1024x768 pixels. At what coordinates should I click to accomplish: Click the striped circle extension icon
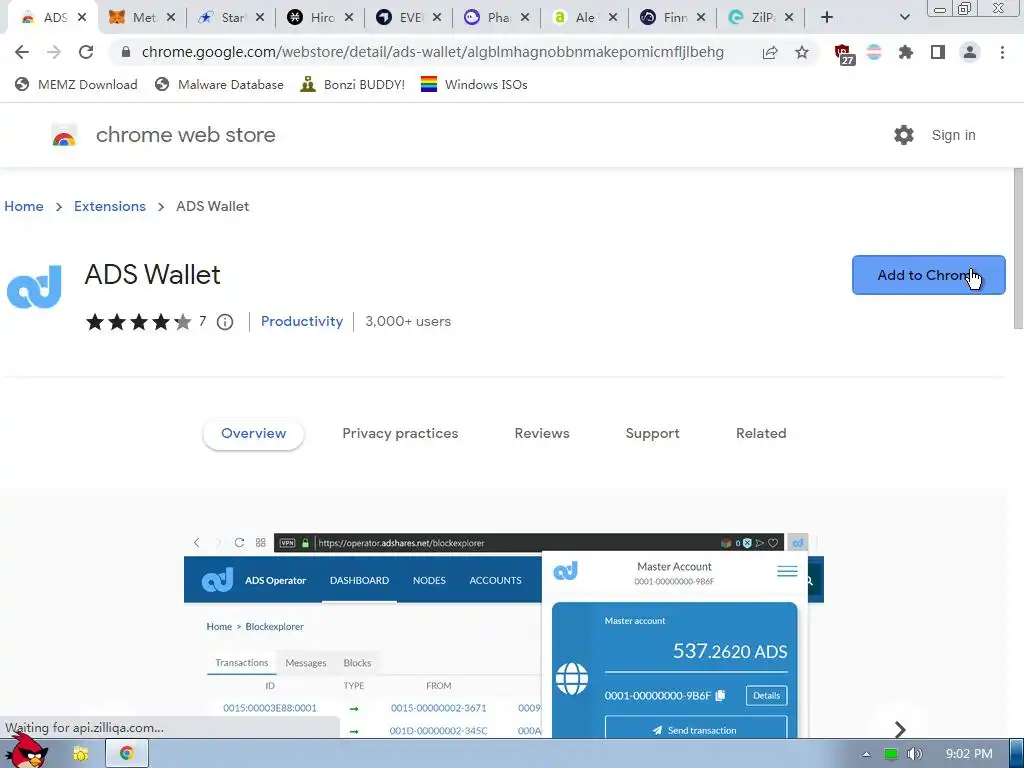(x=874, y=52)
